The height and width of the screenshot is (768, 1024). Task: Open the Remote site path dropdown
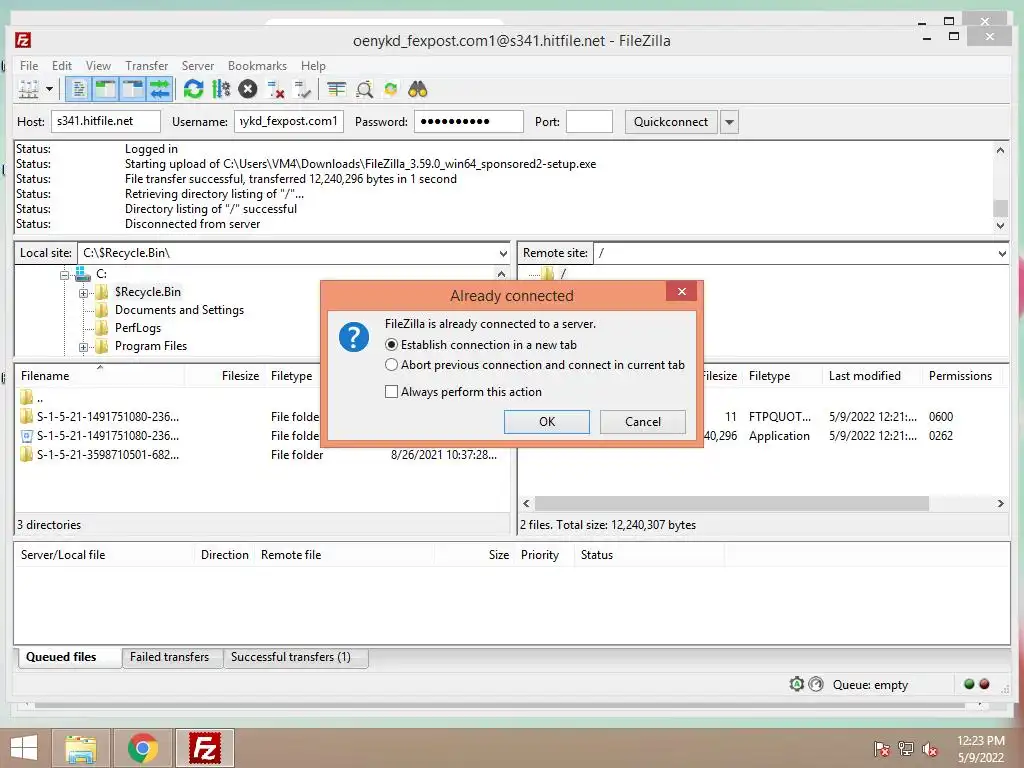click(1002, 253)
